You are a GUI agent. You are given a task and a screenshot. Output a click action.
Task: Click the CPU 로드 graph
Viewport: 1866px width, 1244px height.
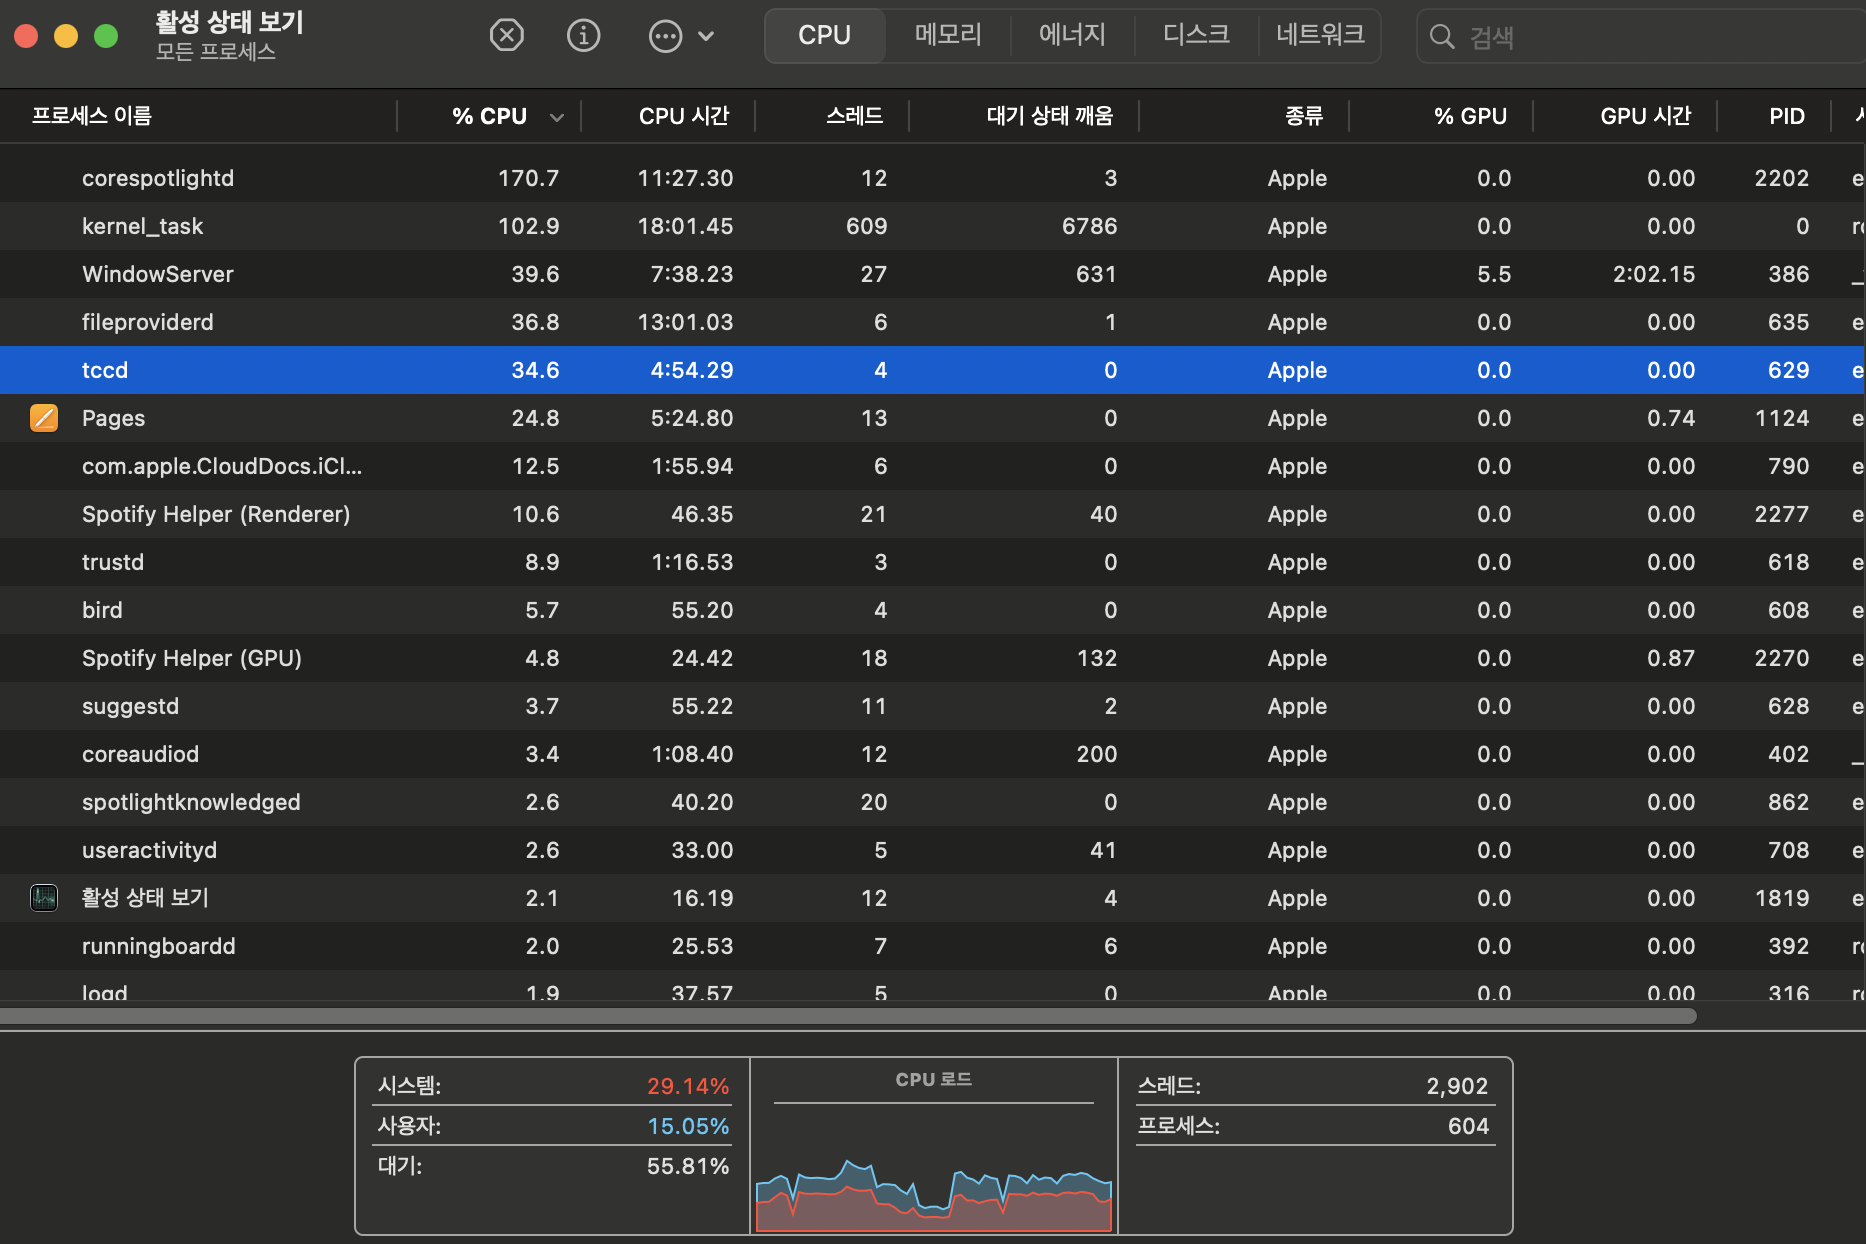click(x=933, y=1180)
